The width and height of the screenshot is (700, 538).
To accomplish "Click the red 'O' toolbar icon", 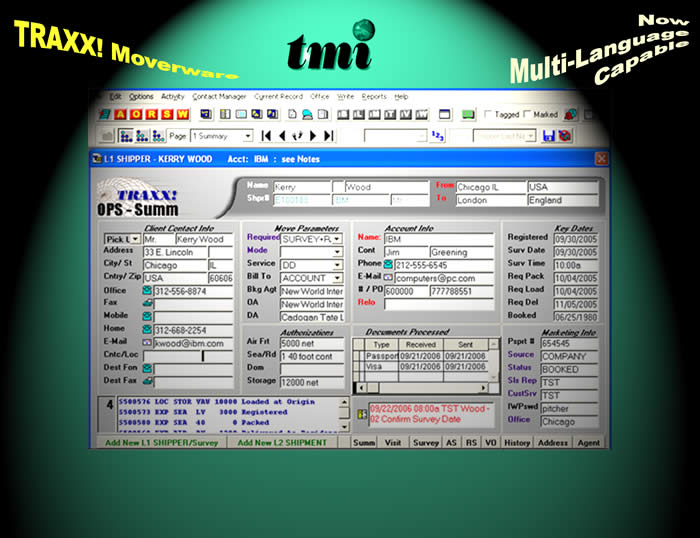I will click(136, 114).
